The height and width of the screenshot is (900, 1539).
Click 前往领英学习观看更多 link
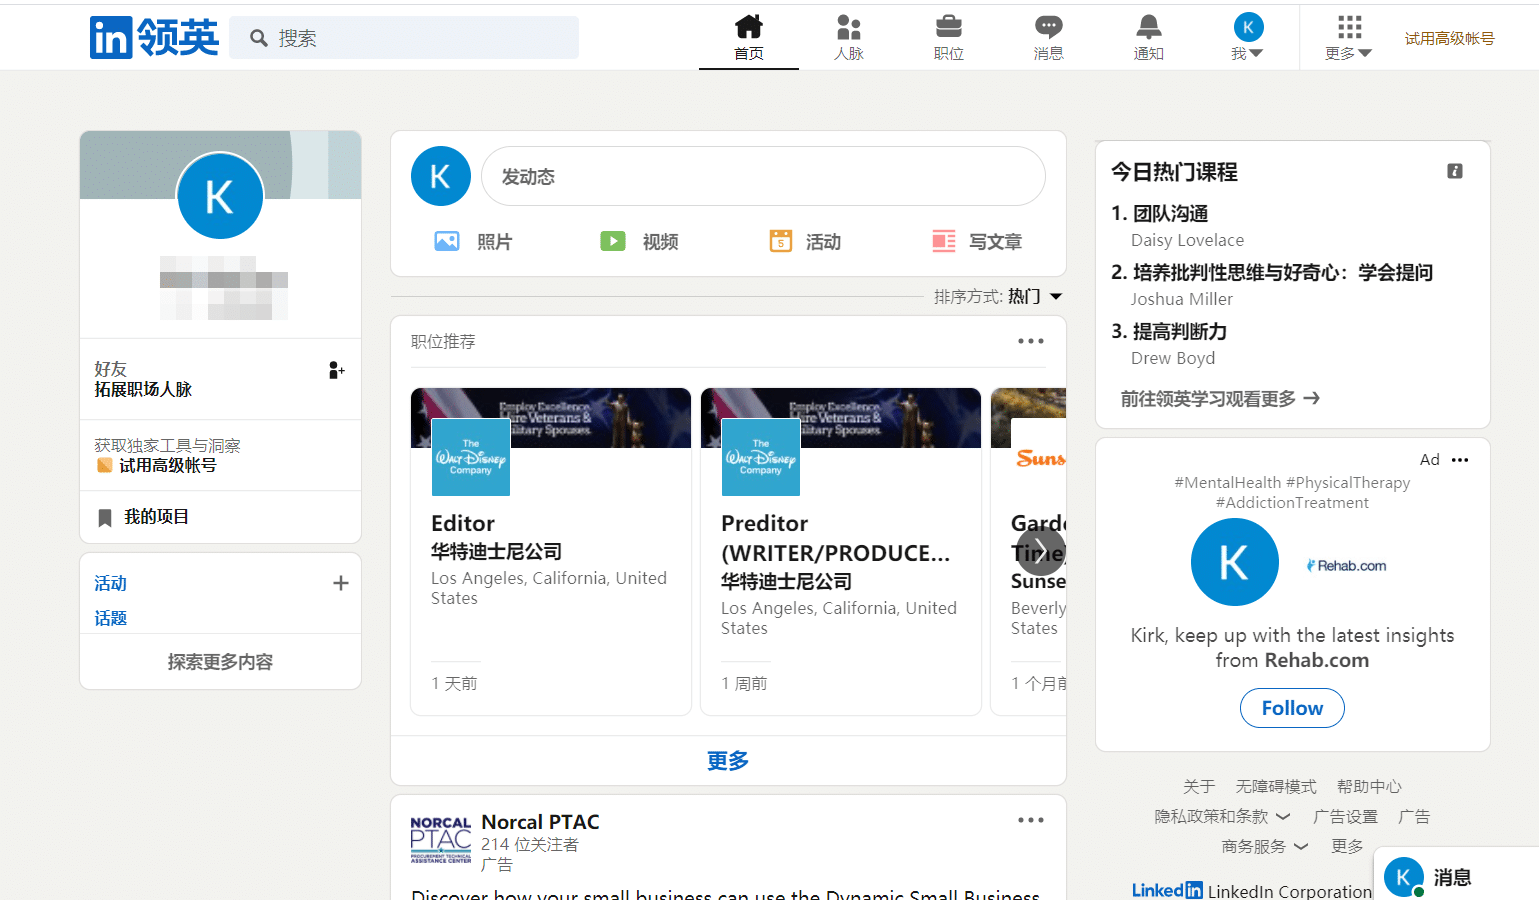tap(1220, 398)
